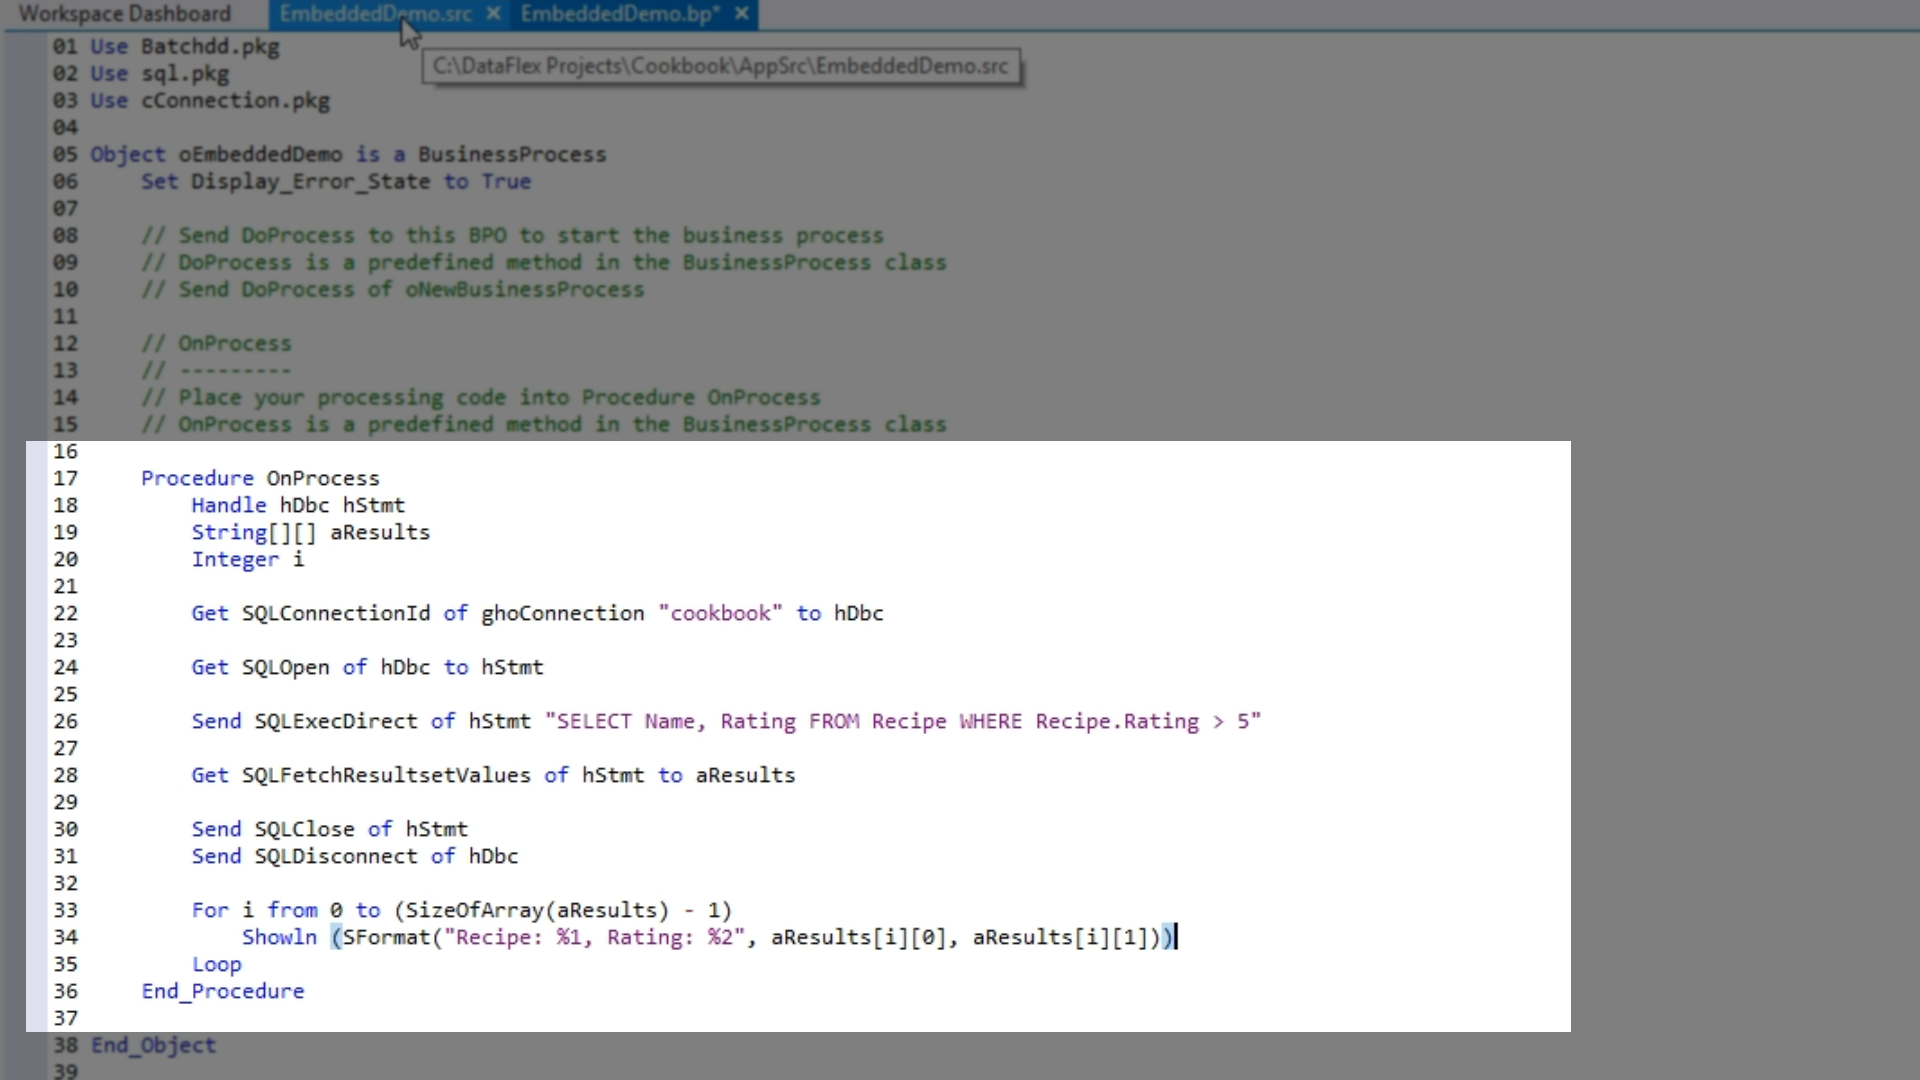
Task: Click line number 17 in gutter
Action: pyautogui.click(x=65, y=478)
